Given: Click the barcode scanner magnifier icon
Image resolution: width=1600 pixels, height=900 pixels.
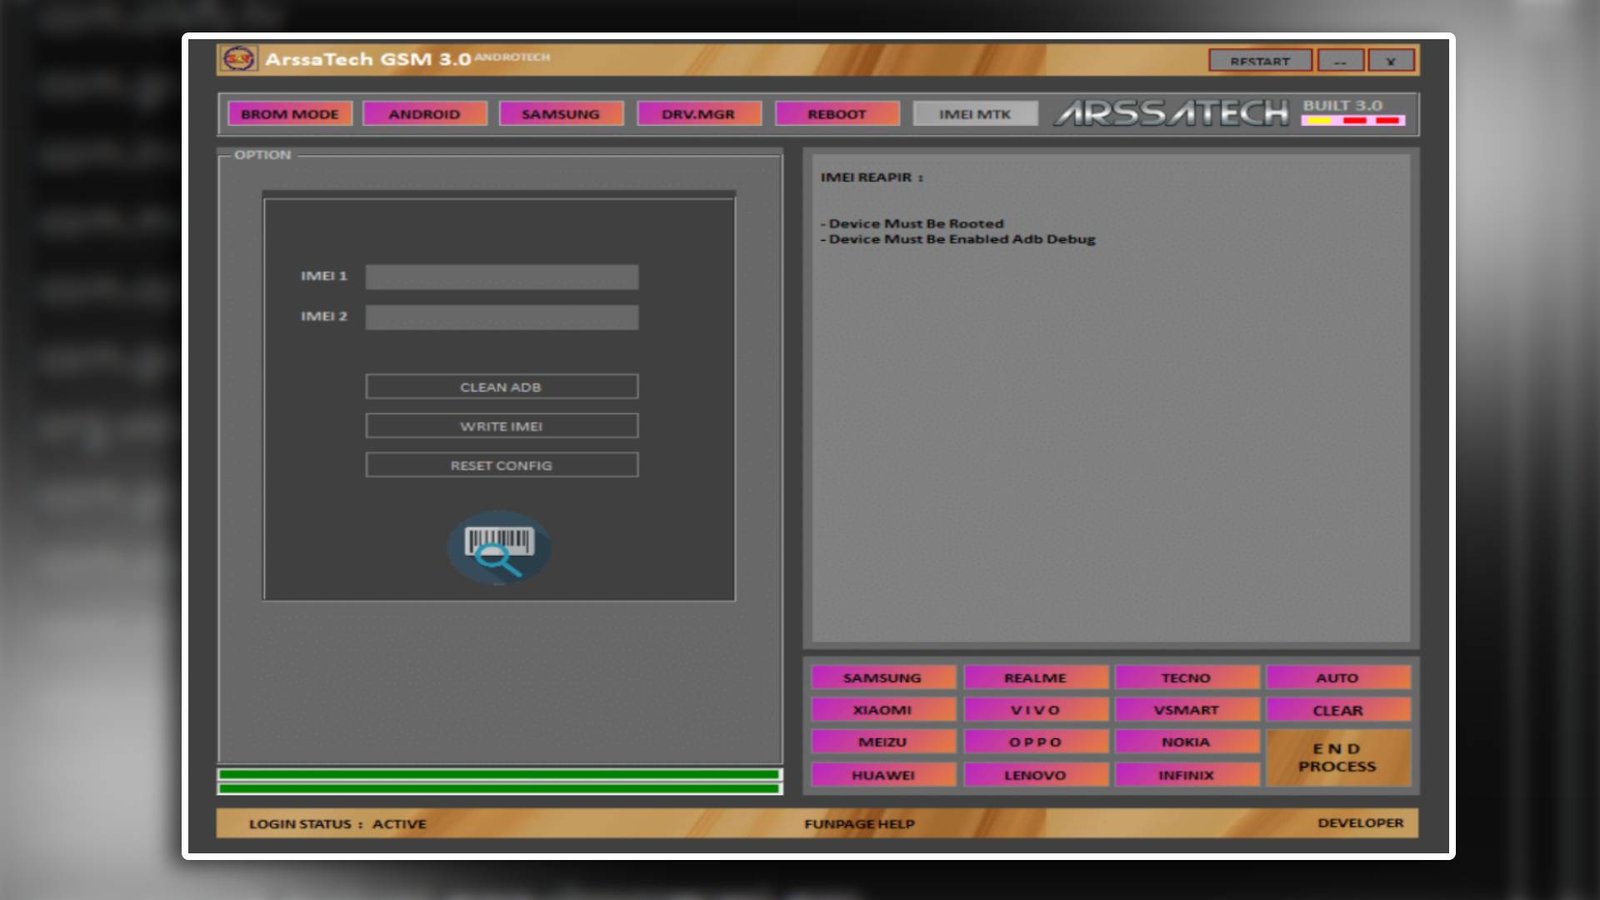Looking at the screenshot, I should [x=498, y=548].
